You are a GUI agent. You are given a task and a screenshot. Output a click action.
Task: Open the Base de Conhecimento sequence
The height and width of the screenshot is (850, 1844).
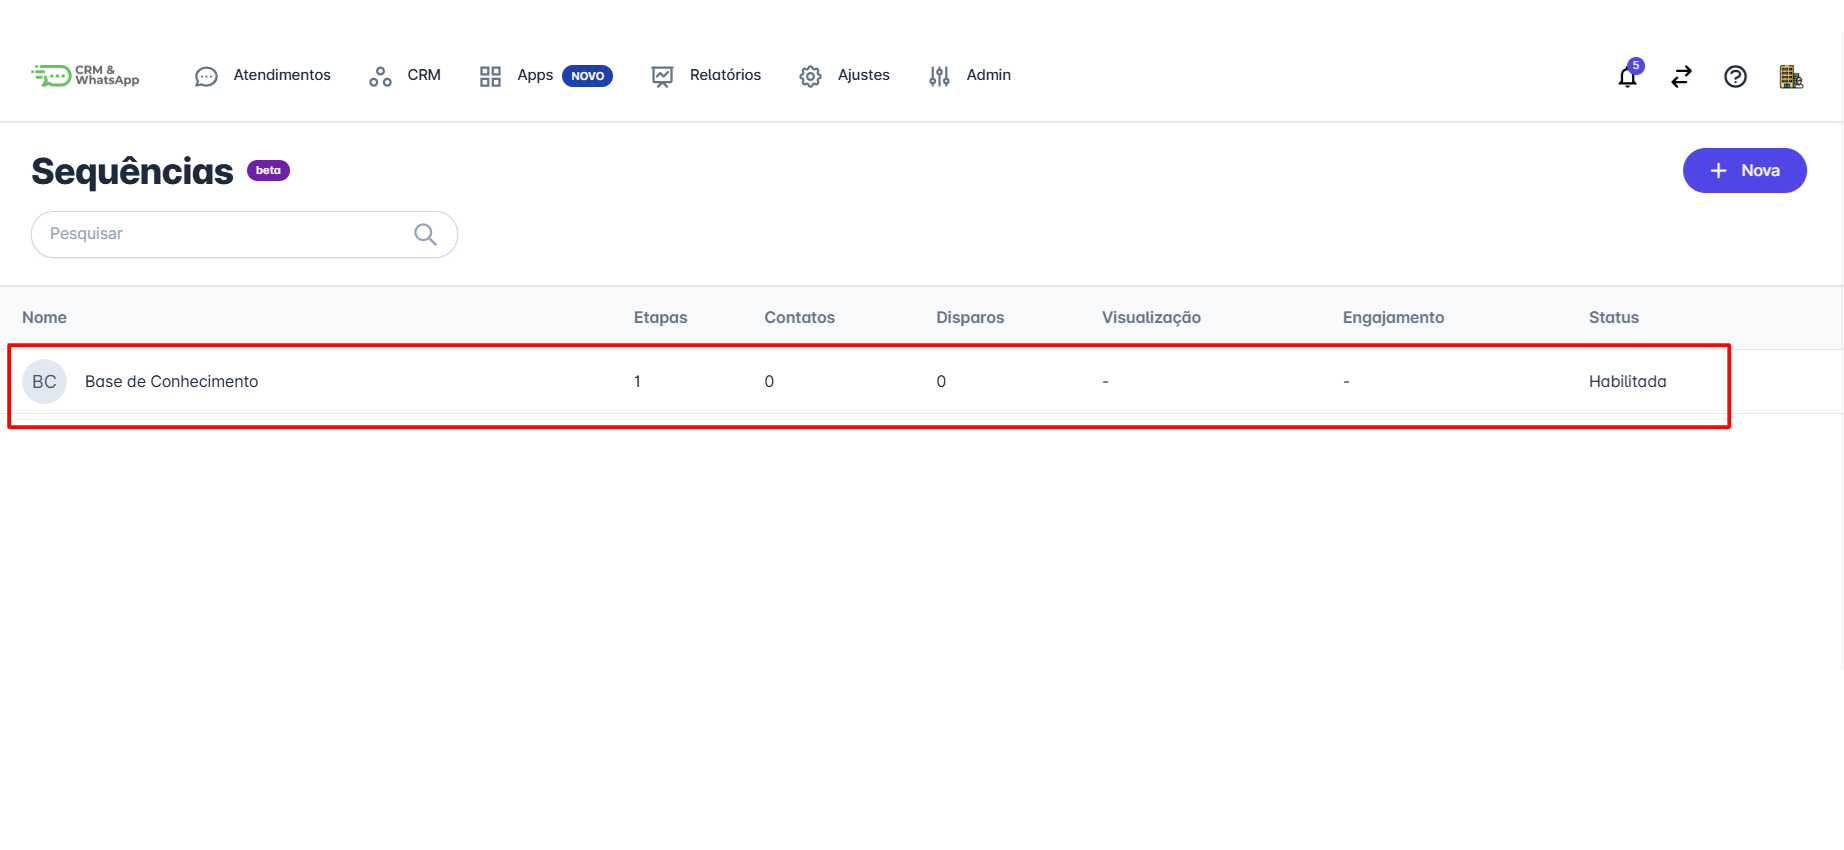[171, 382]
